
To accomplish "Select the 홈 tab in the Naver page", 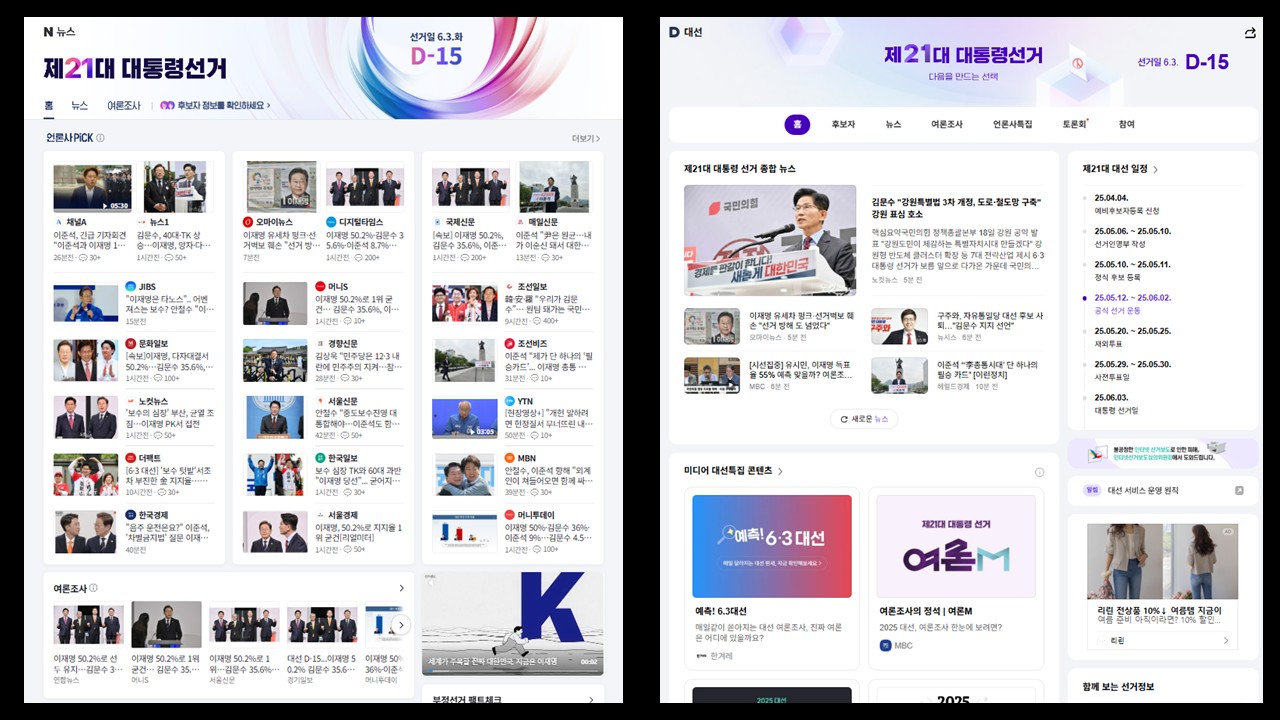I will (x=48, y=105).
